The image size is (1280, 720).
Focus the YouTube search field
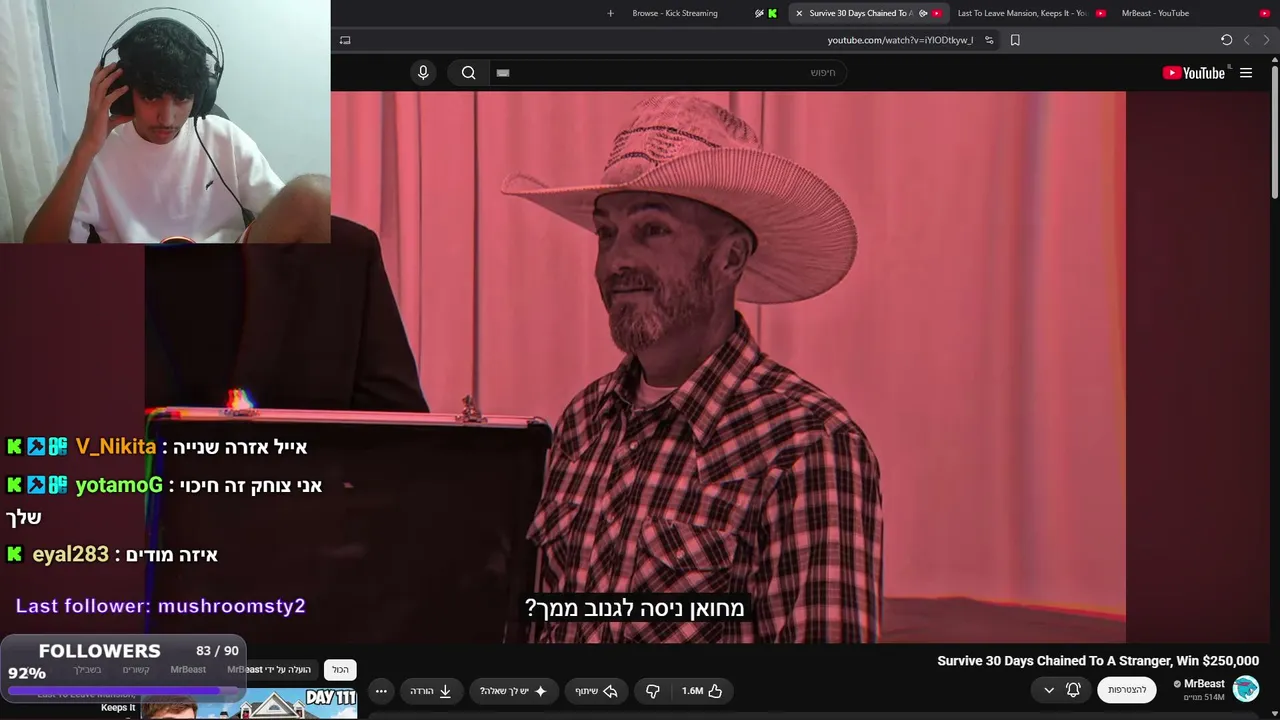tap(668, 73)
